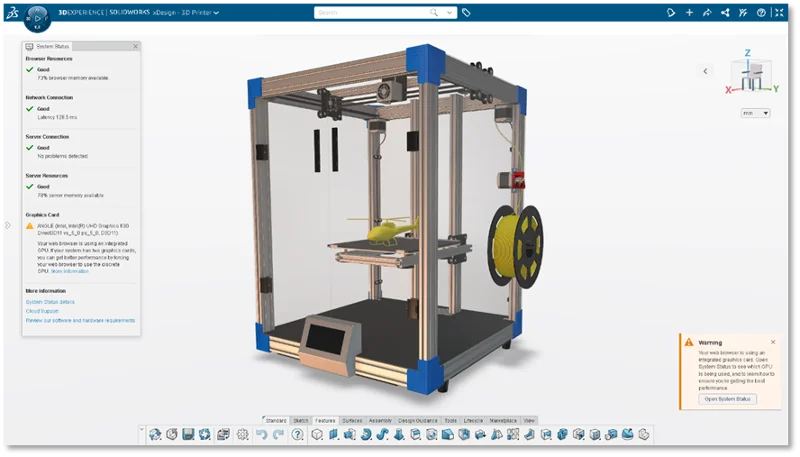
Task: Expand the collapsed left side panel arrow
Action: (8, 225)
